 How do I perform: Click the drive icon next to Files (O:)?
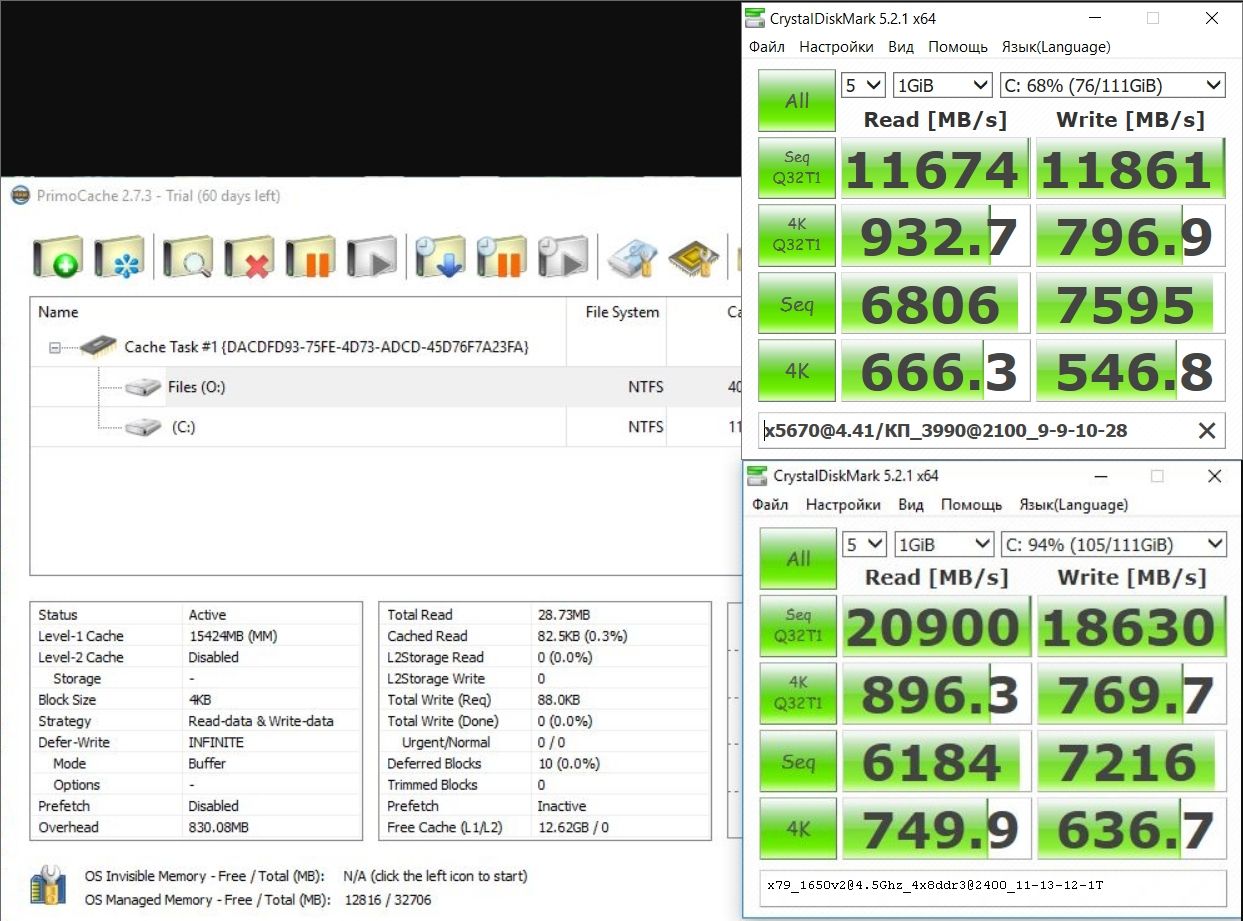[x=143, y=387]
